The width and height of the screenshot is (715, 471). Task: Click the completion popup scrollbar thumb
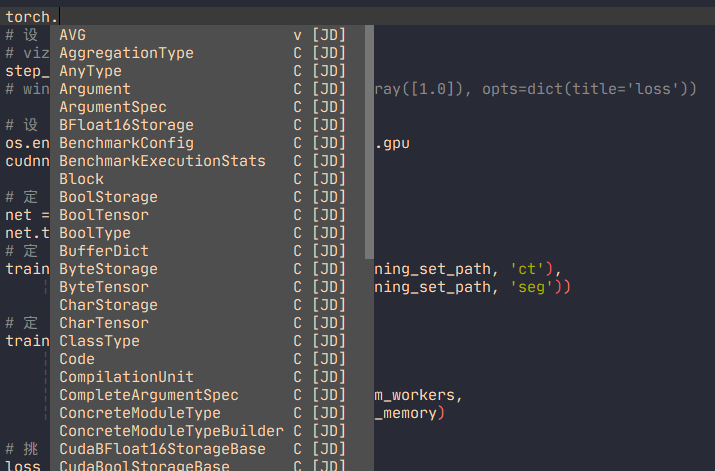coord(369,140)
